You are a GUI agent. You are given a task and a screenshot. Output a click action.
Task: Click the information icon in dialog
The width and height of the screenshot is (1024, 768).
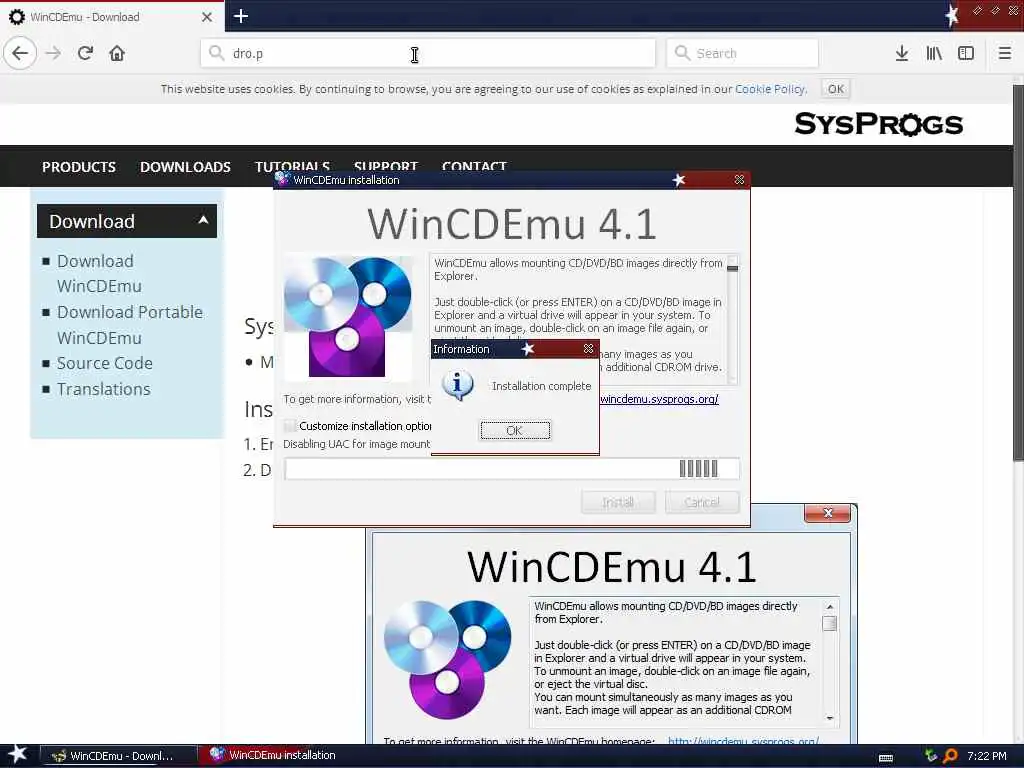pyautogui.click(x=458, y=385)
